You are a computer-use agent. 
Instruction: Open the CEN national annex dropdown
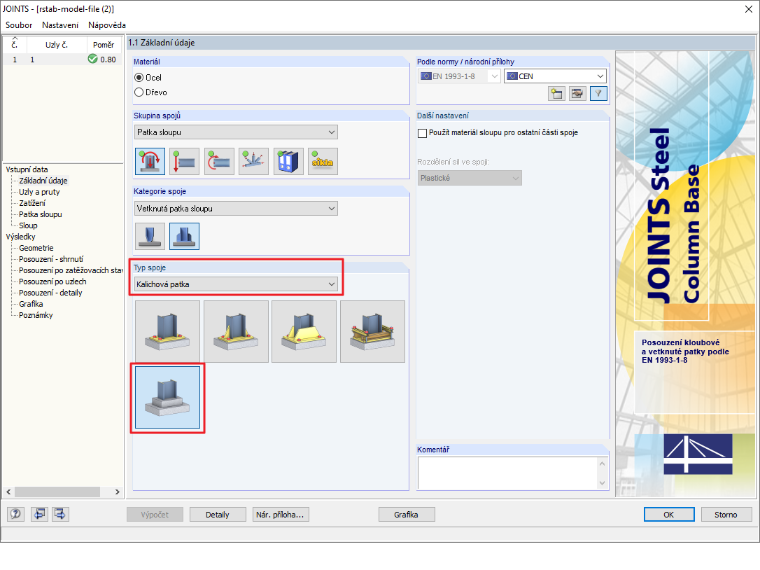click(555, 76)
